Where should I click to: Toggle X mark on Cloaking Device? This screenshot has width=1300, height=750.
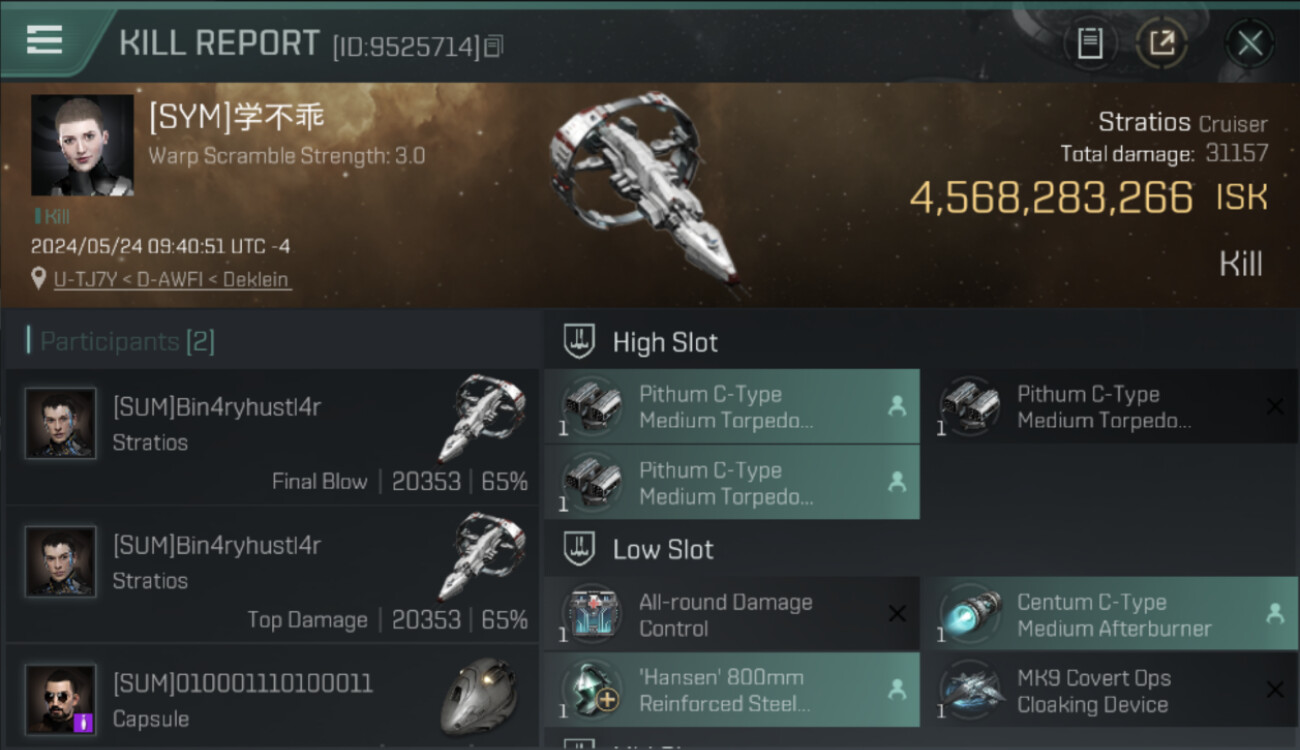1274,690
